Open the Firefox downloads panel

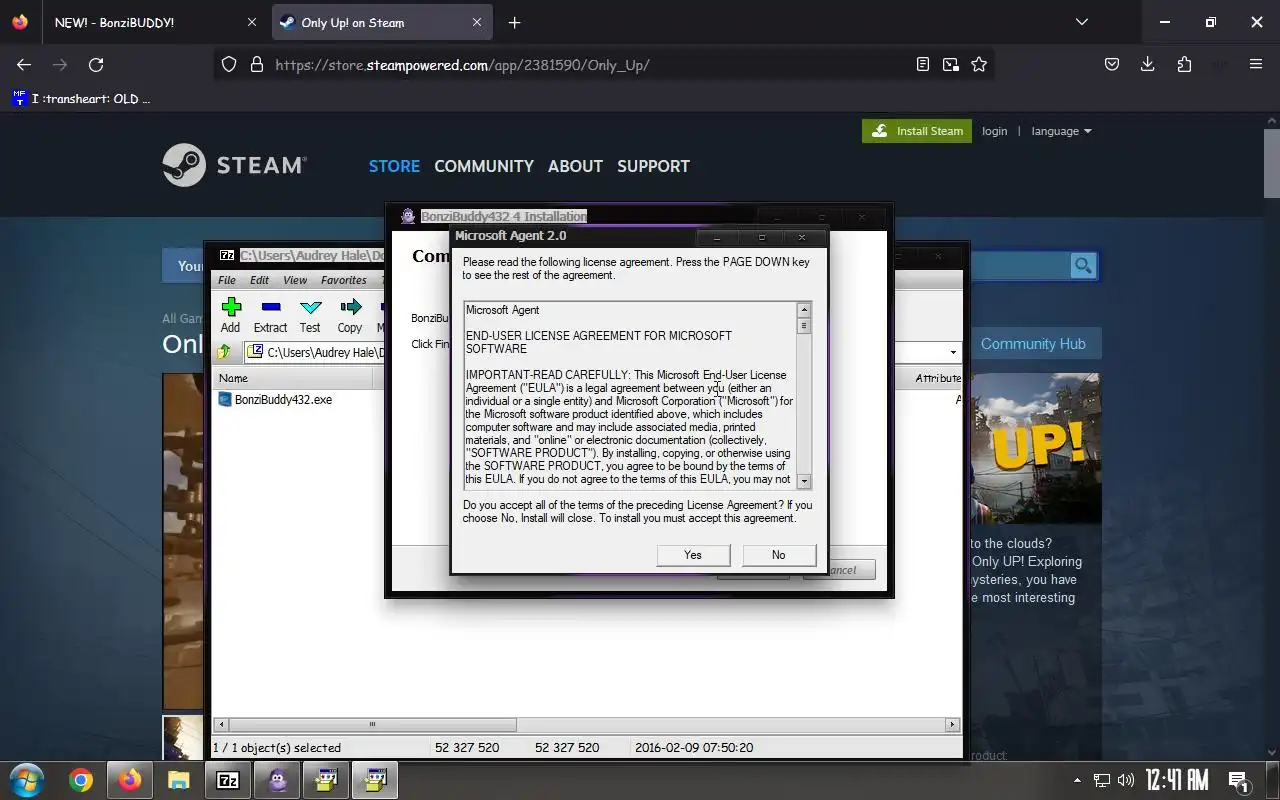coord(1148,64)
